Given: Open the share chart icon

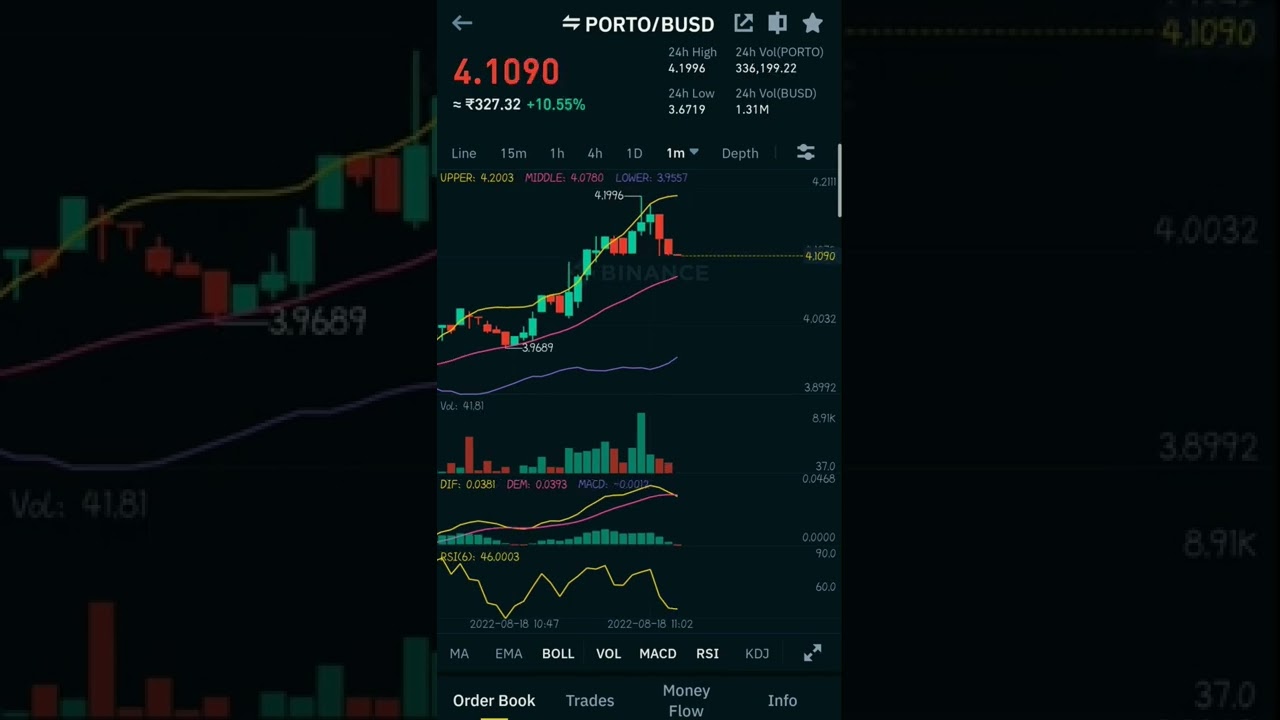Looking at the screenshot, I should click(743, 23).
